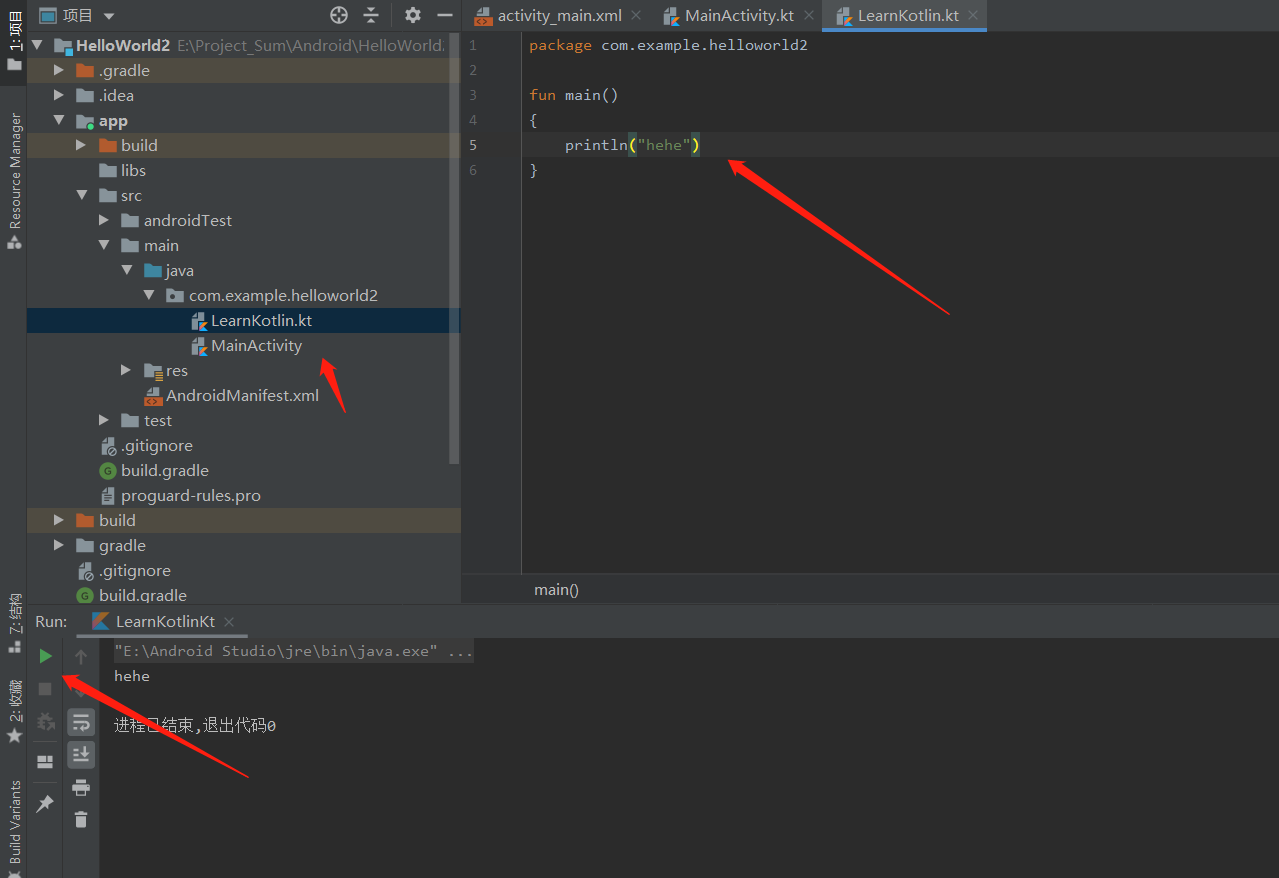The image size is (1279, 878).
Task: Switch to MainActivity.kt editor tab
Action: click(x=739, y=15)
